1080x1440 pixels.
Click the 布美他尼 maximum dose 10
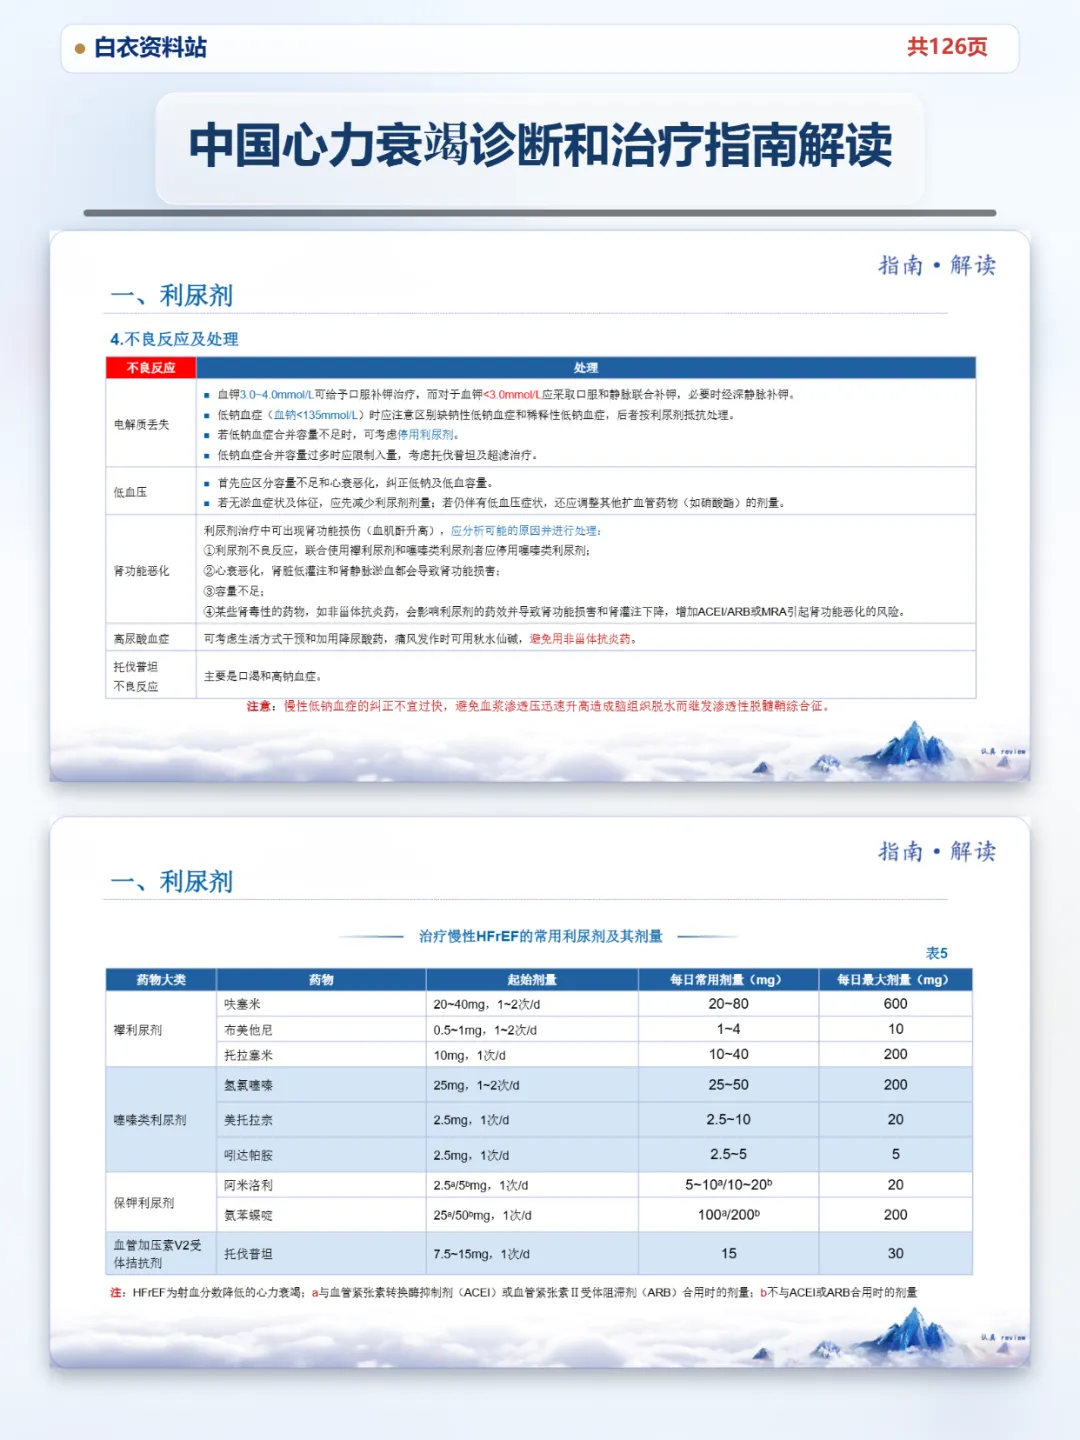(x=895, y=1029)
